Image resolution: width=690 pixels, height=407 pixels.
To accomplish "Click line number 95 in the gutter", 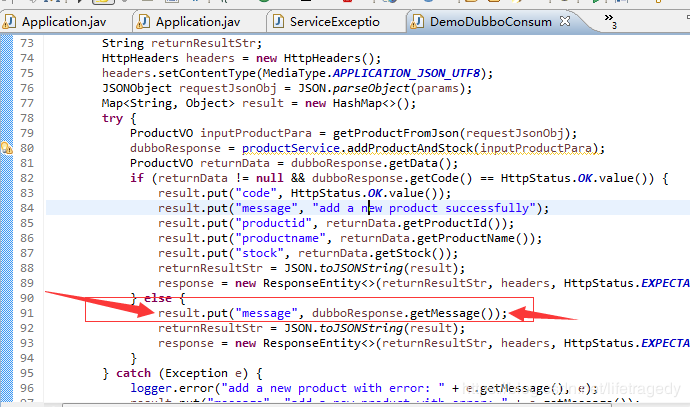I will click(27, 373).
